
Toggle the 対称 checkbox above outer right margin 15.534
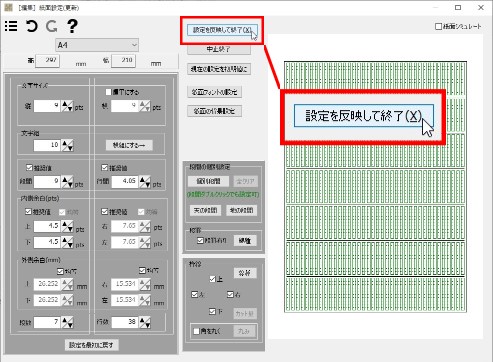(x=142, y=270)
